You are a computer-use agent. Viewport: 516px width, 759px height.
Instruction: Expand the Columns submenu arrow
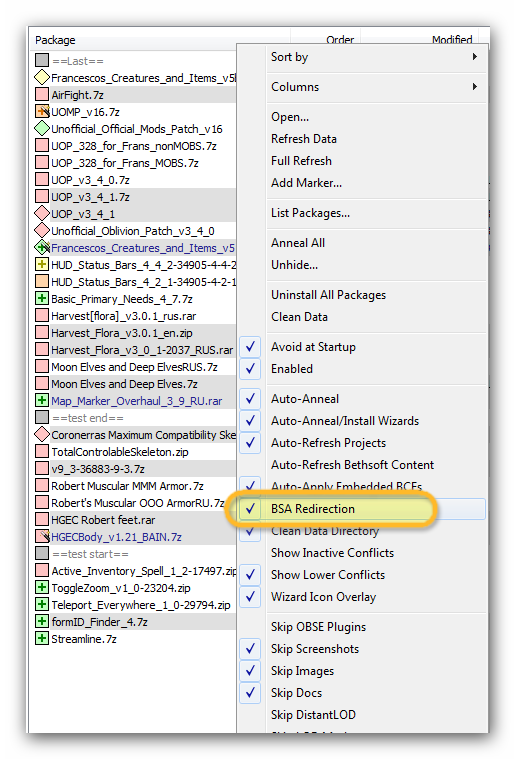point(475,87)
